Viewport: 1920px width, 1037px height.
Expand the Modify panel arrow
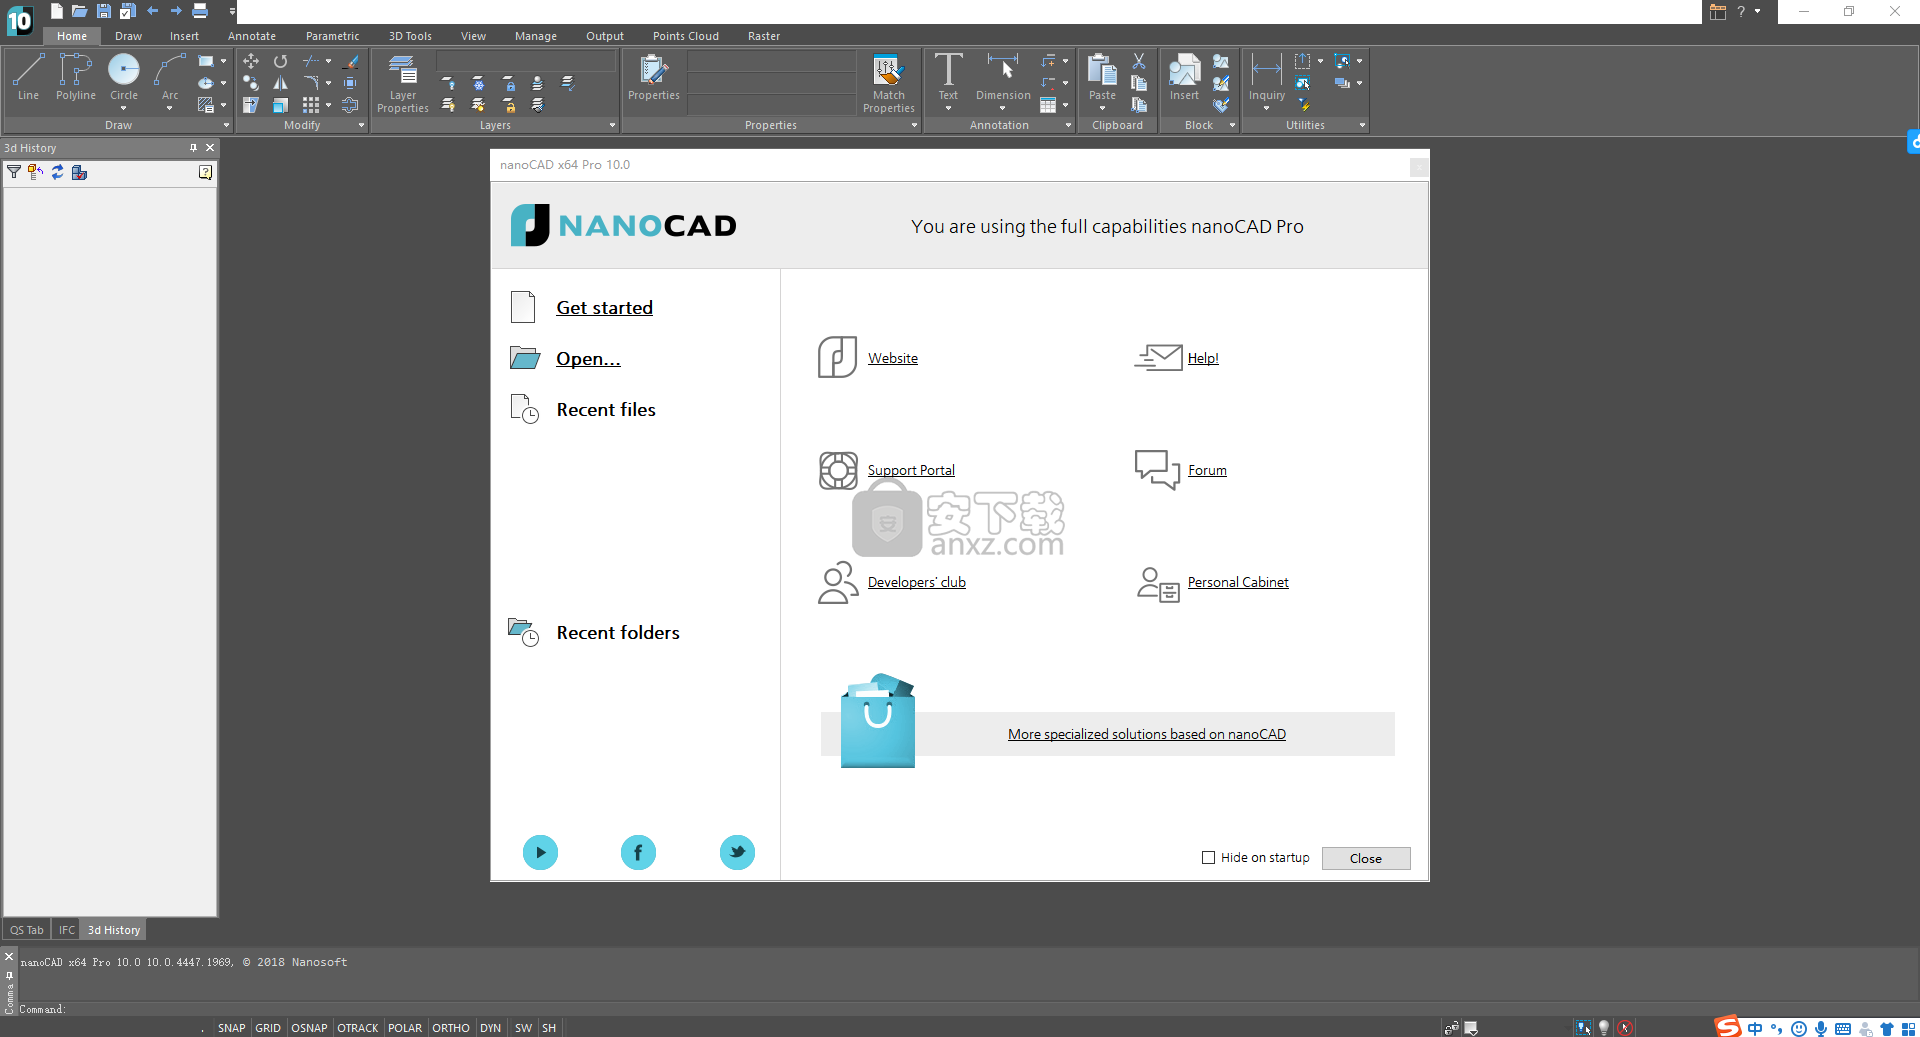point(361,125)
